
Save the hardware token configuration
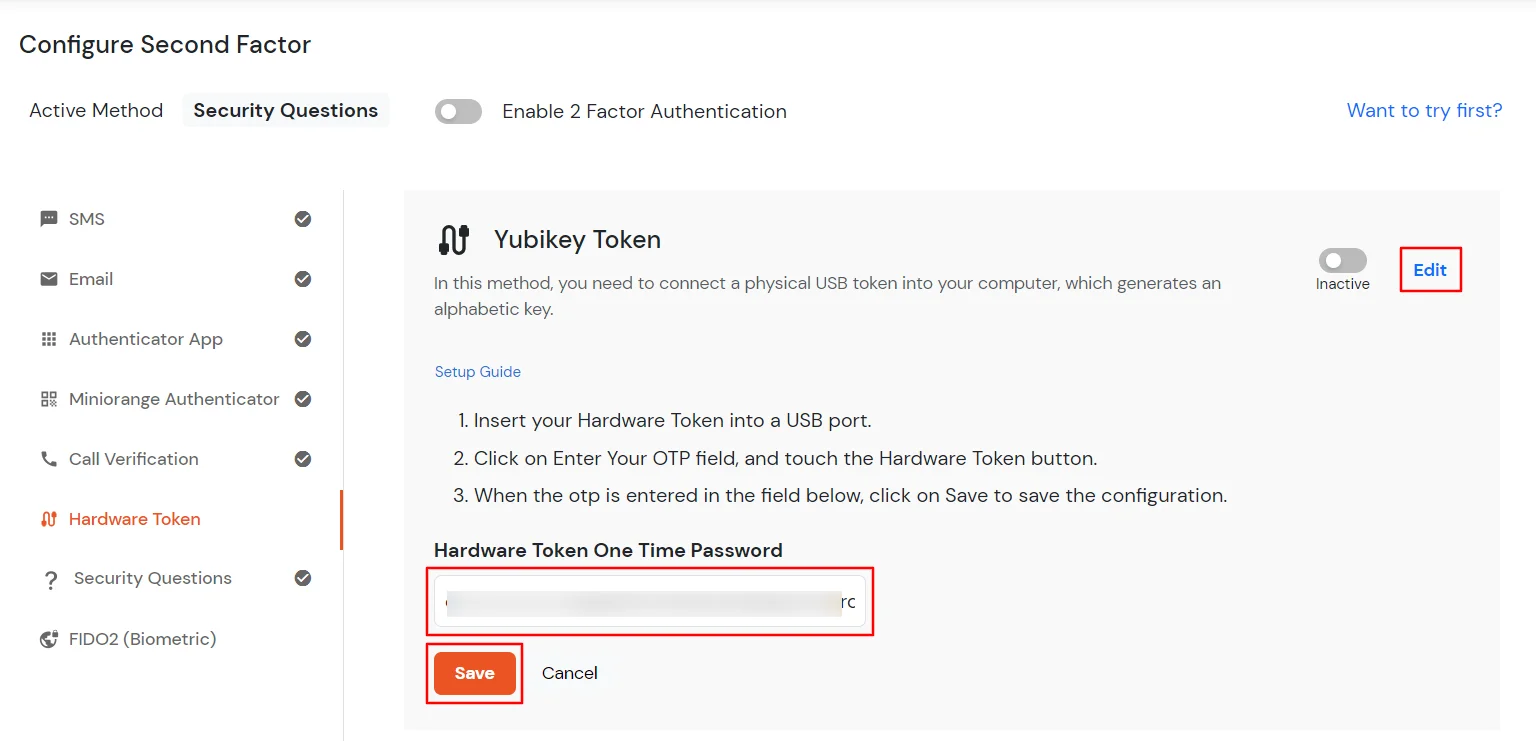click(x=474, y=672)
